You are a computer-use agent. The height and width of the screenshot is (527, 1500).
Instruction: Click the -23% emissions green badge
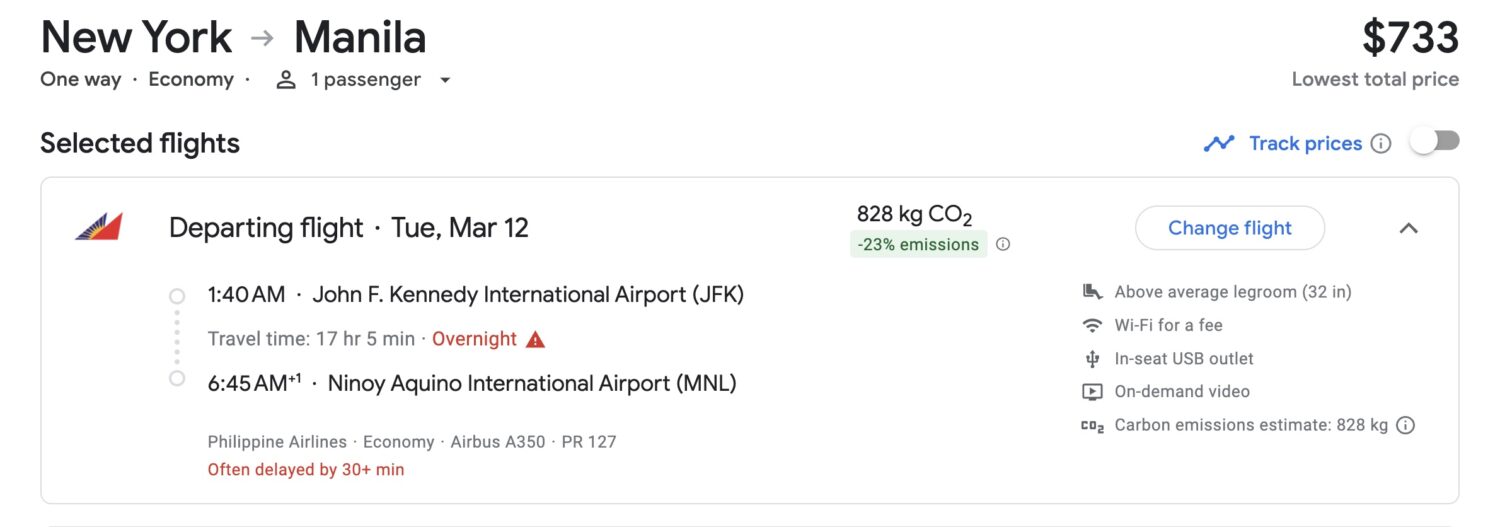(918, 244)
